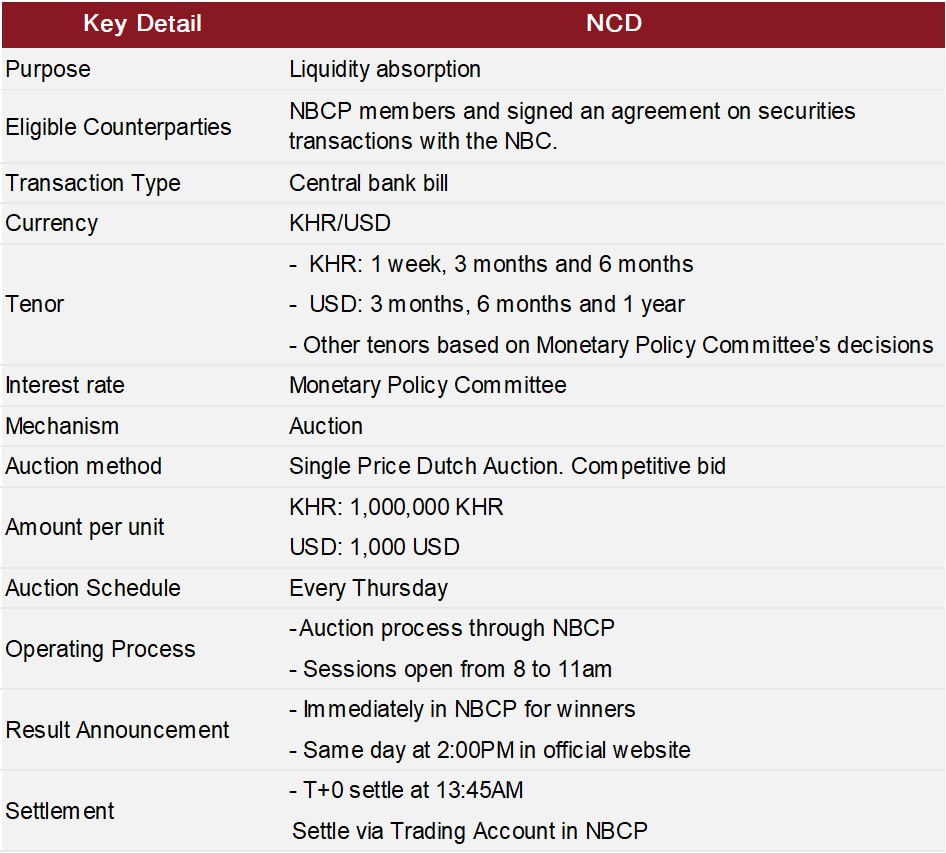Image resolution: width=946 pixels, height=853 pixels.
Task: Click the "KHR: 1,000,000 KHR" amount line
Action: [396, 507]
